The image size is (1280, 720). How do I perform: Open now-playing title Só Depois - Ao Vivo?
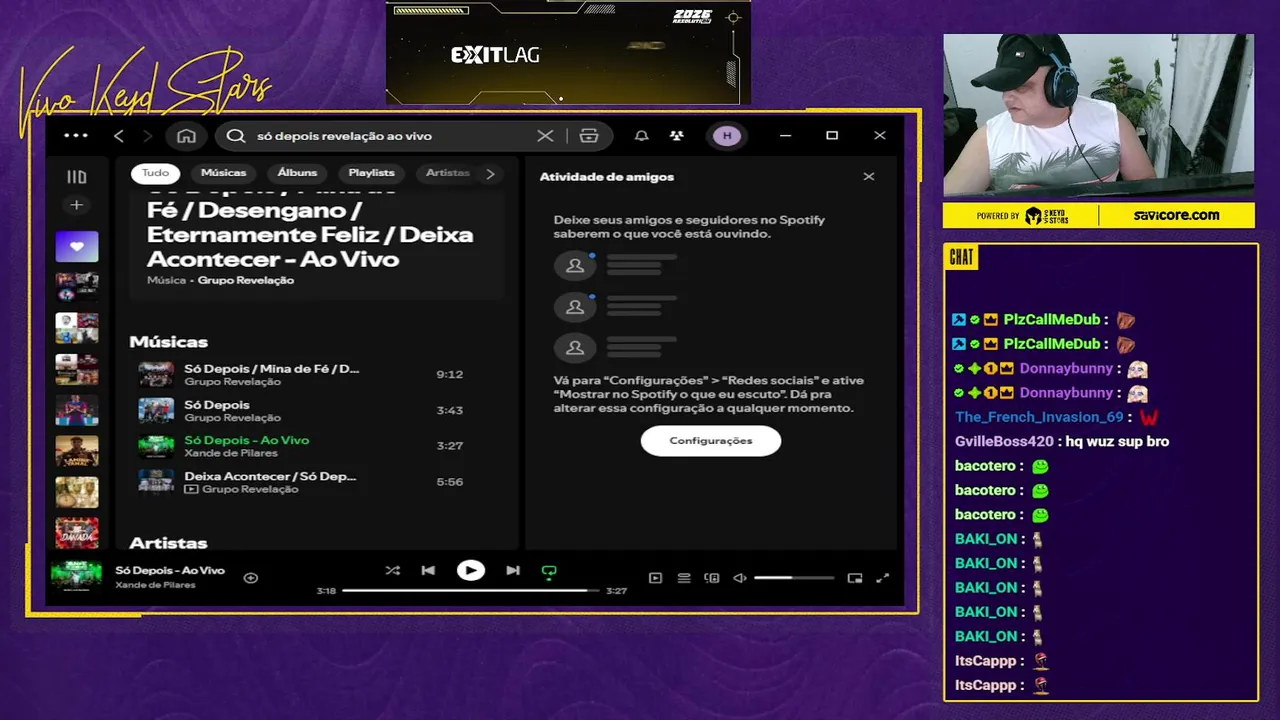point(170,570)
